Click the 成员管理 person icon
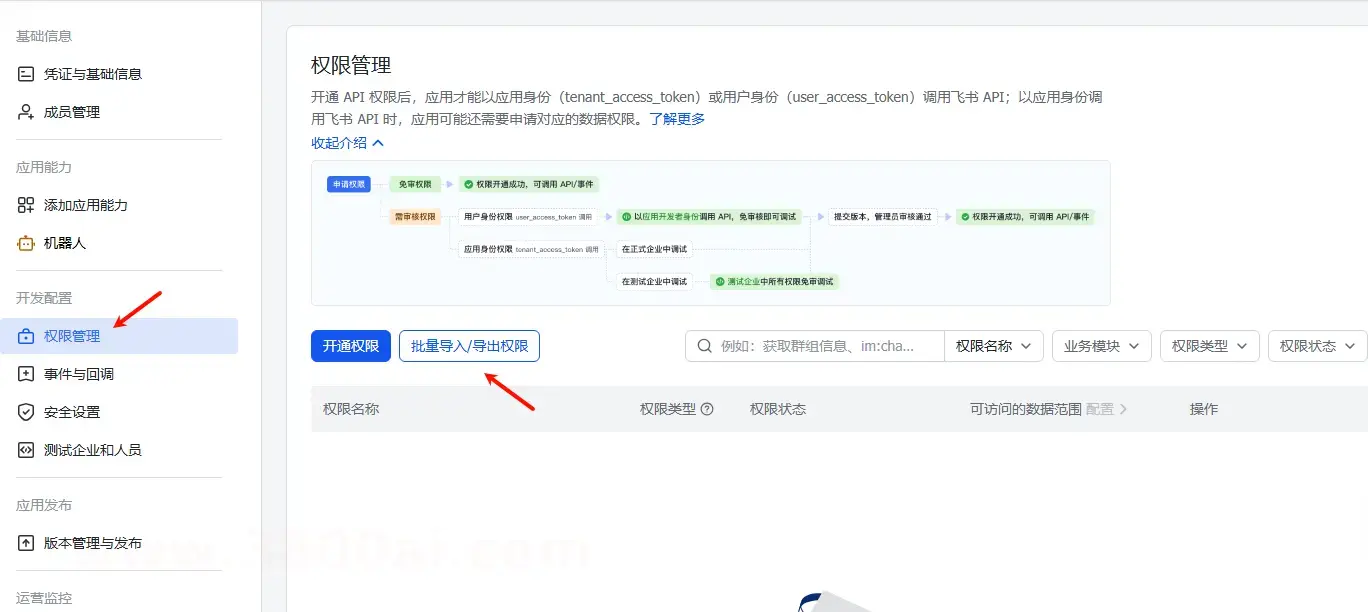 click(26, 112)
